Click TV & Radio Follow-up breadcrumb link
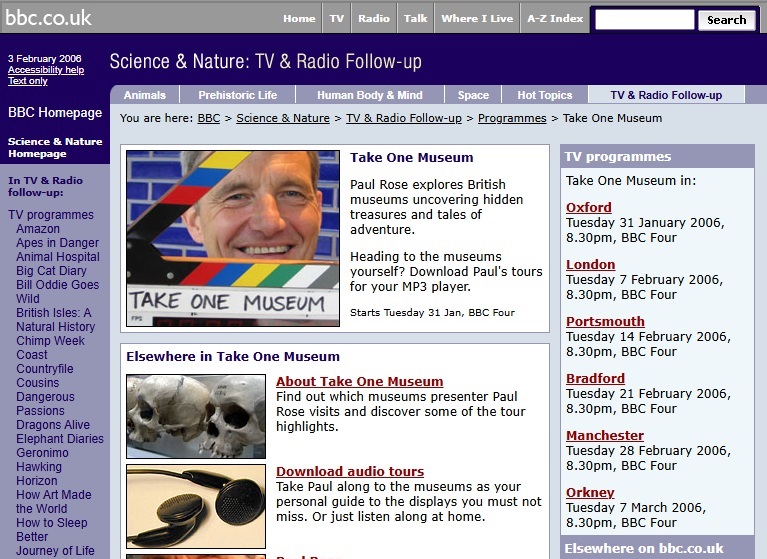Viewport: 767px width, 559px height. tap(404, 118)
